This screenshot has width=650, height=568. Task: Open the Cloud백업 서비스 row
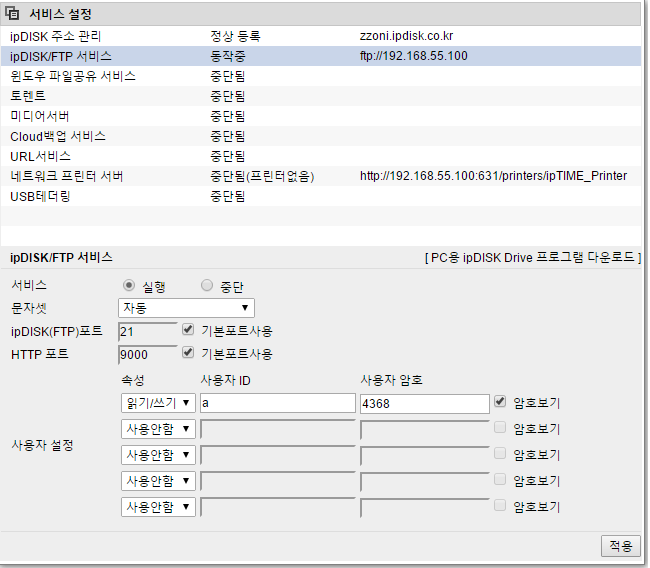[x=321, y=136]
